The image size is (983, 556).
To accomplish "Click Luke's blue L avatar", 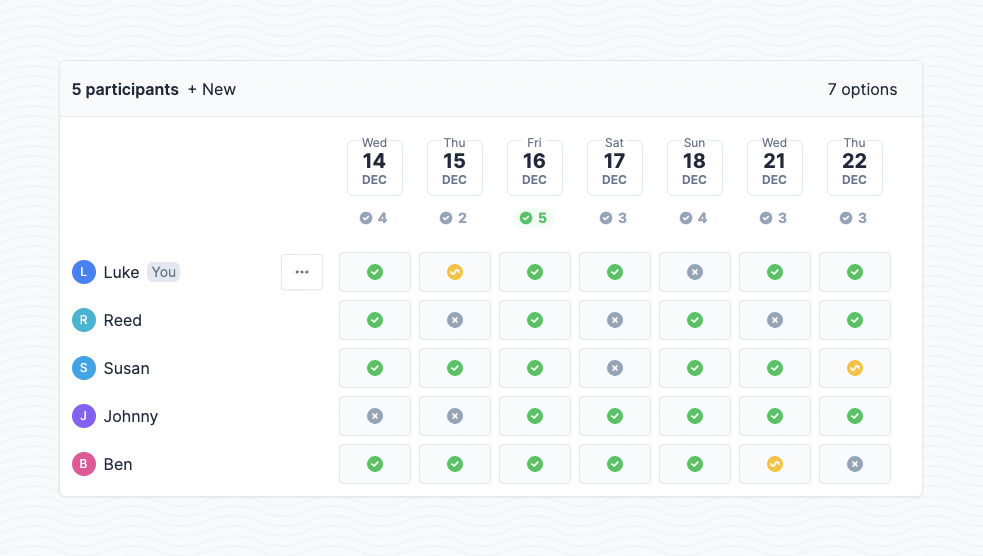I will point(83,272).
